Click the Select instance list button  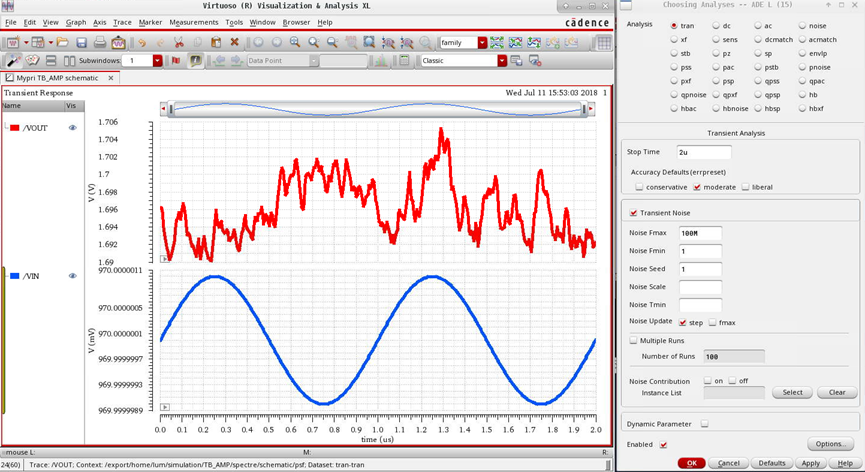[x=792, y=393]
